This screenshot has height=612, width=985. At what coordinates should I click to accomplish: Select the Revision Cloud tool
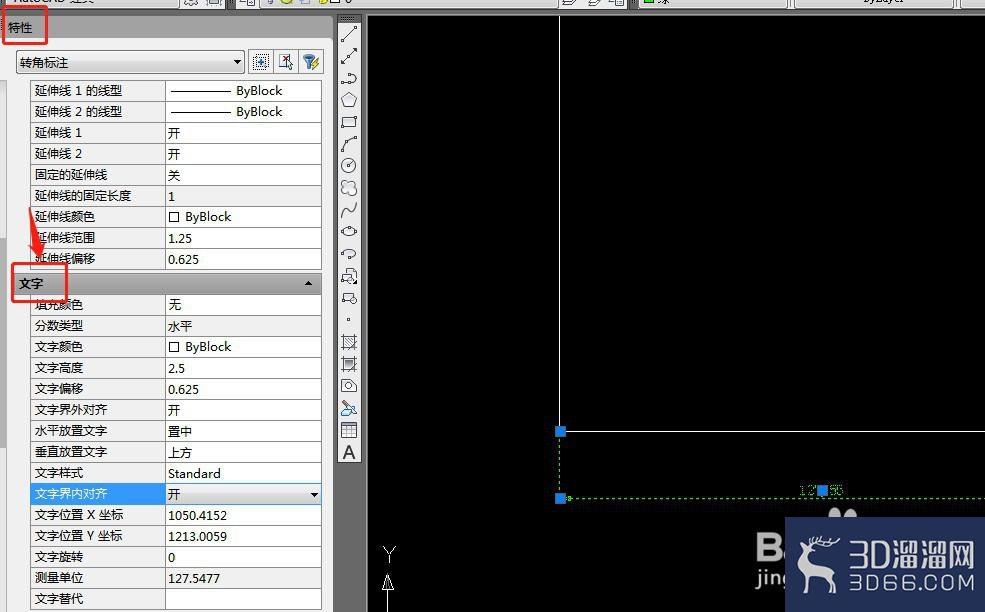point(349,187)
